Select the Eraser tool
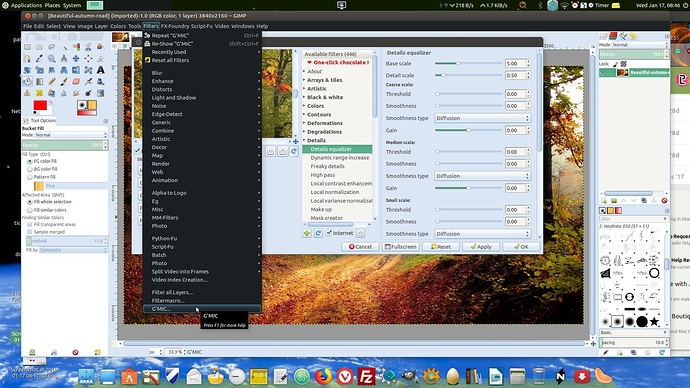This screenshot has width=690, height=388. (x=76, y=81)
